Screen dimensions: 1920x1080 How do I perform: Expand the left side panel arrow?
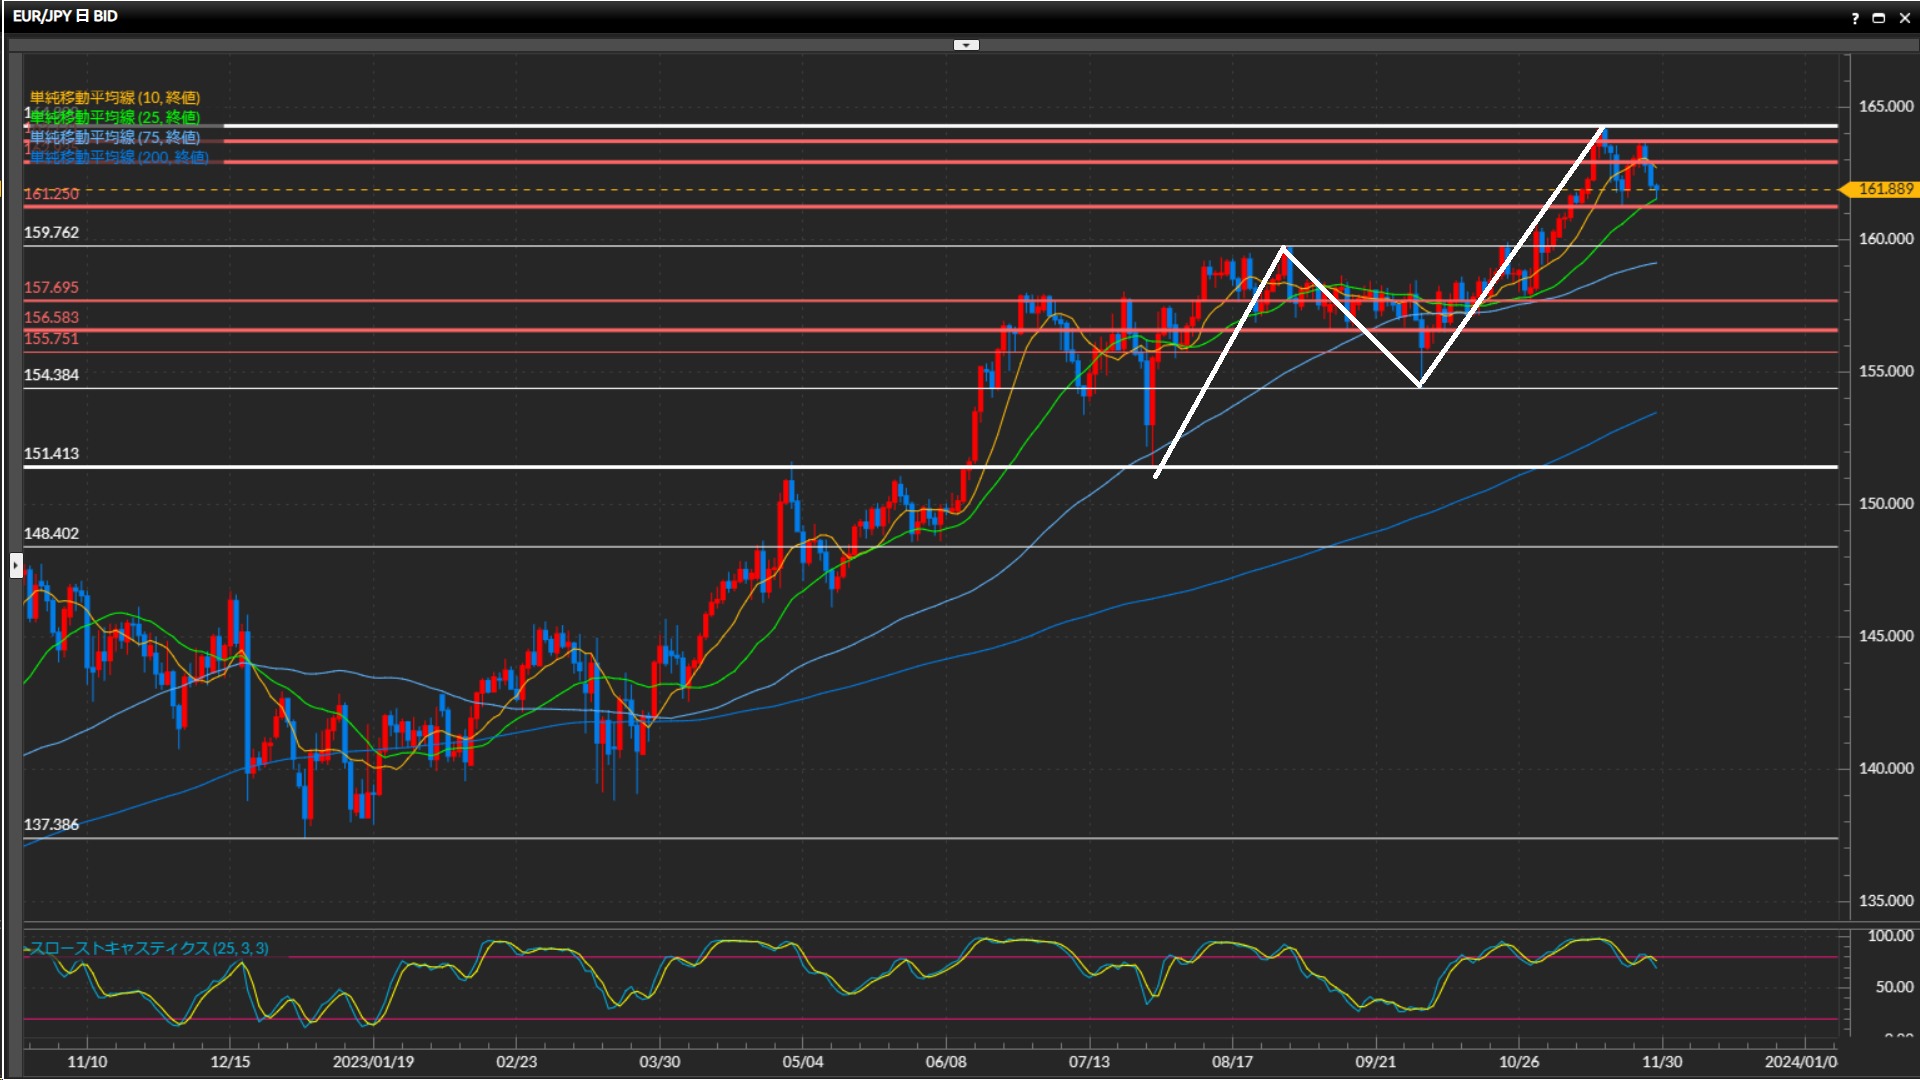coord(15,566)
